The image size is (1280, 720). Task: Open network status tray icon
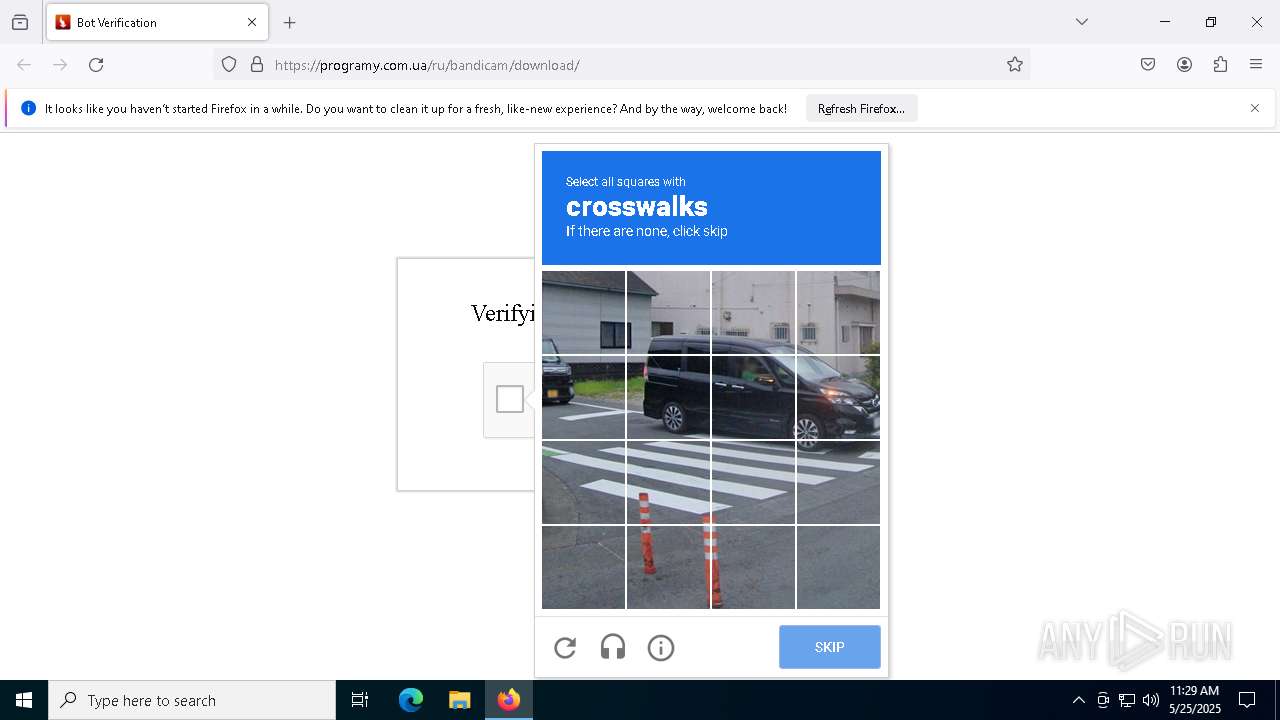pos(1127,700)
